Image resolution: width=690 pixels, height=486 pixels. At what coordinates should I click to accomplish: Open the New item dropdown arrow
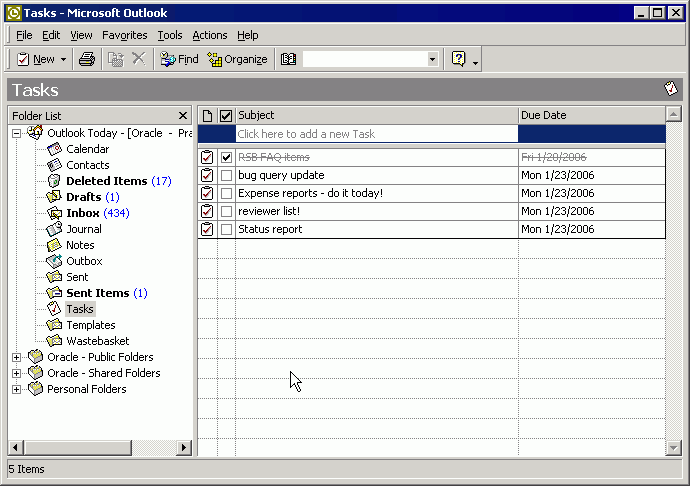tap(63, 59)
